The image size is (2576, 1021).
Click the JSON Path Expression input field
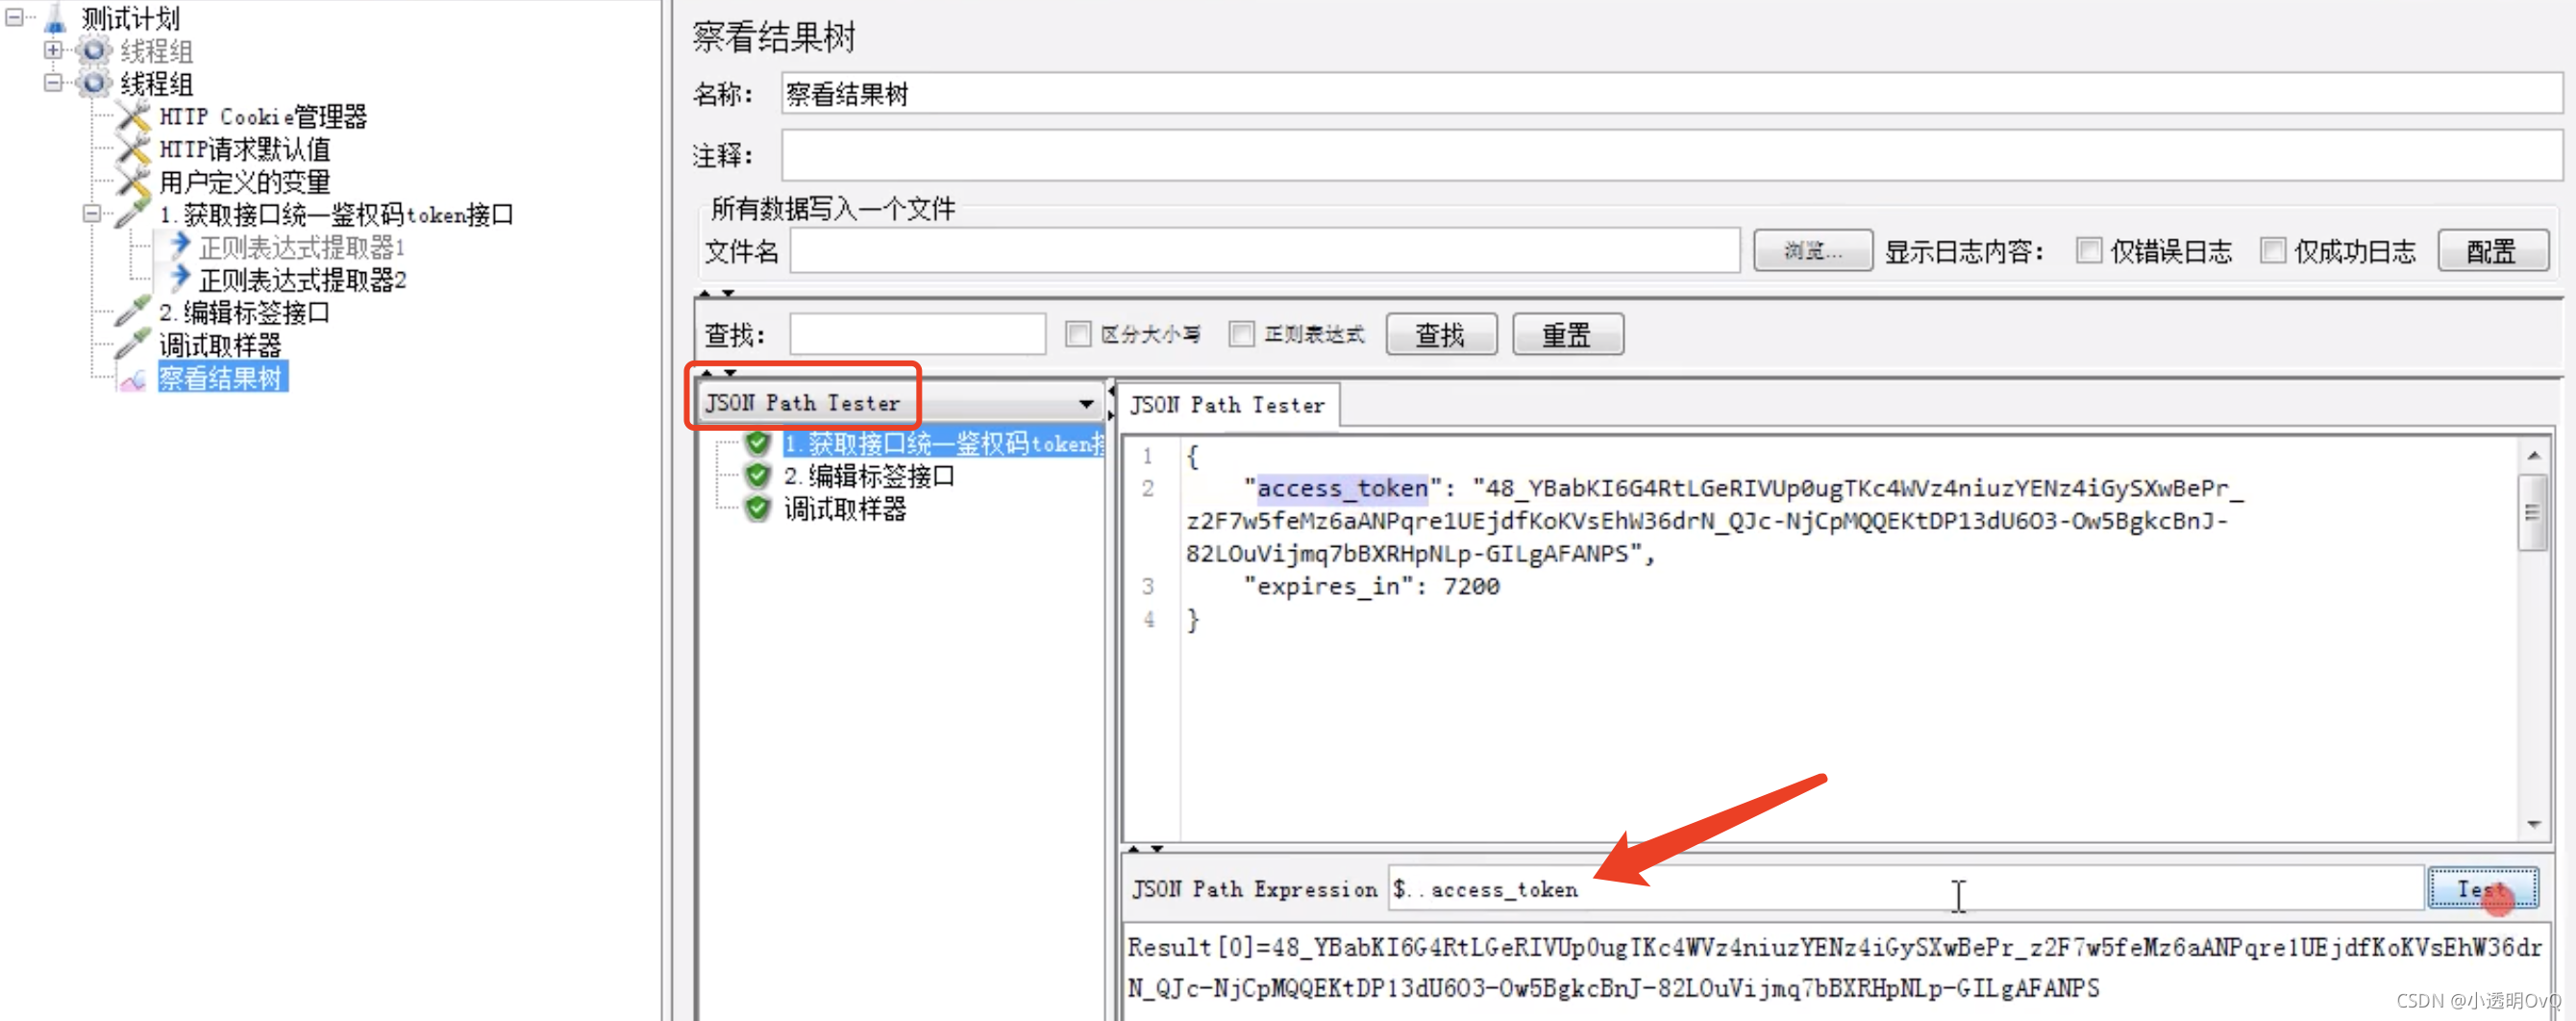coord(1905,889)
